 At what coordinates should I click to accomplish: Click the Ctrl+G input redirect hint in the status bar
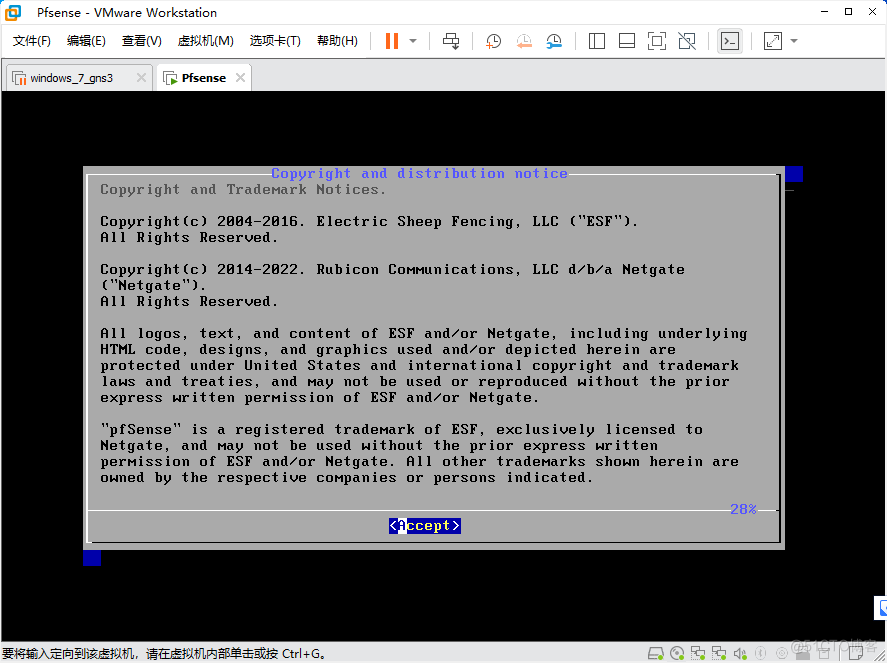pyautogui.click(x=165, y=654)
